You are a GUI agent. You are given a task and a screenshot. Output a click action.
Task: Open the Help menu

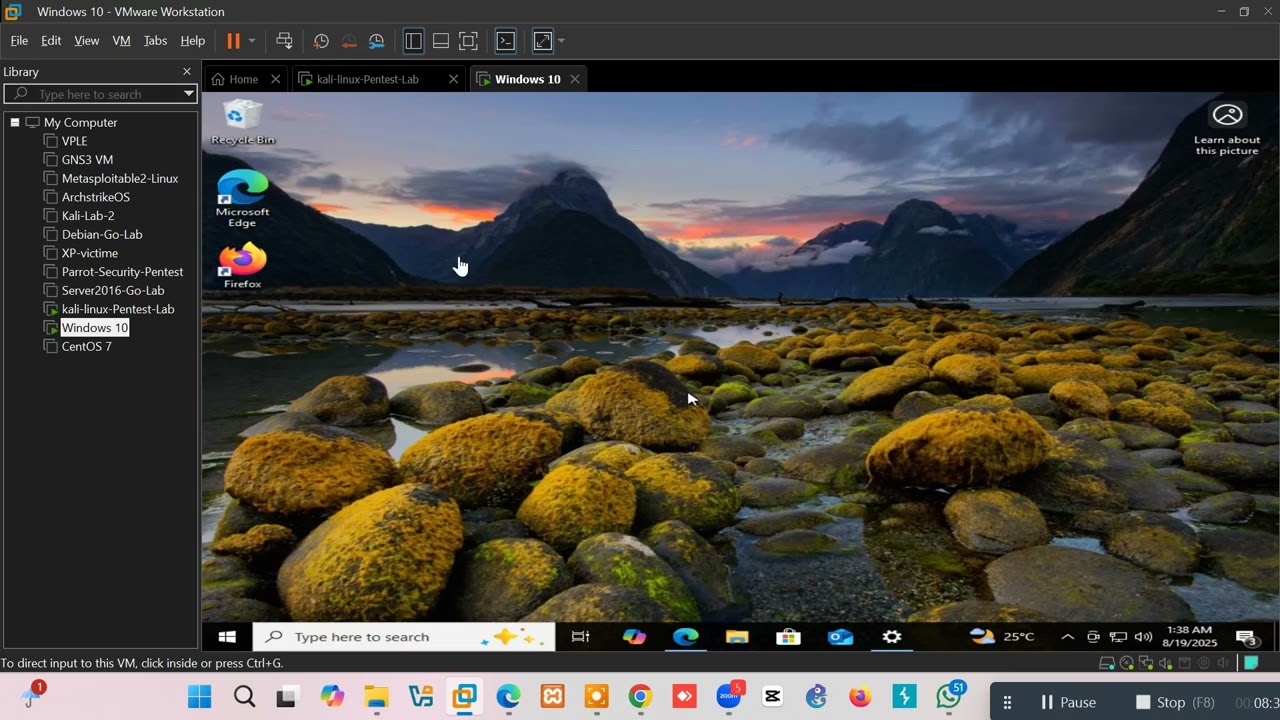pyautogui.click(x=193, y=41)
